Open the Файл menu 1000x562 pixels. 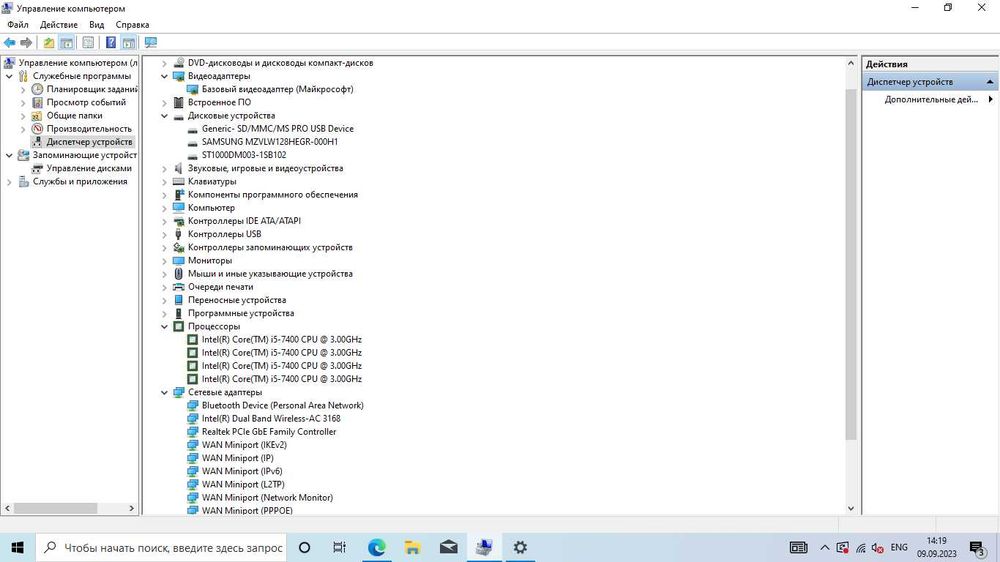coord(18,25)
